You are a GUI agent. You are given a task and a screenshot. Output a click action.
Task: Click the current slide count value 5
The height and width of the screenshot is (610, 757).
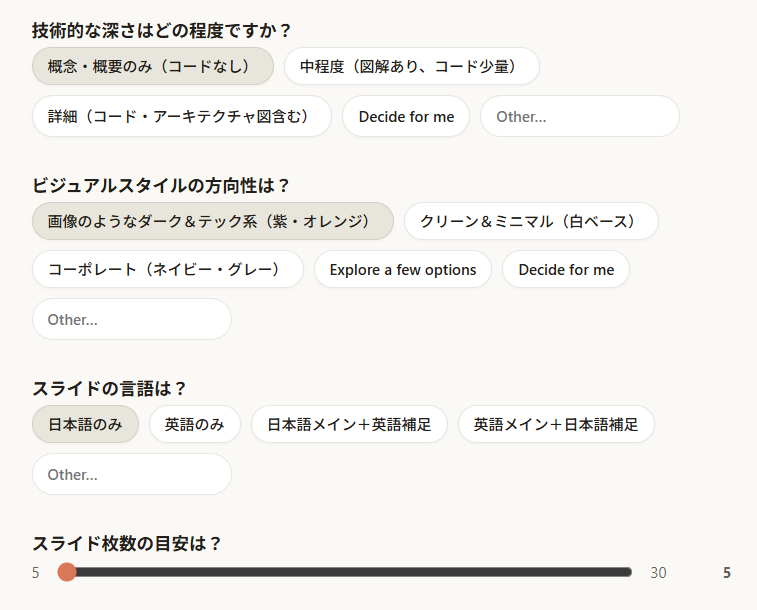[727, 573]
